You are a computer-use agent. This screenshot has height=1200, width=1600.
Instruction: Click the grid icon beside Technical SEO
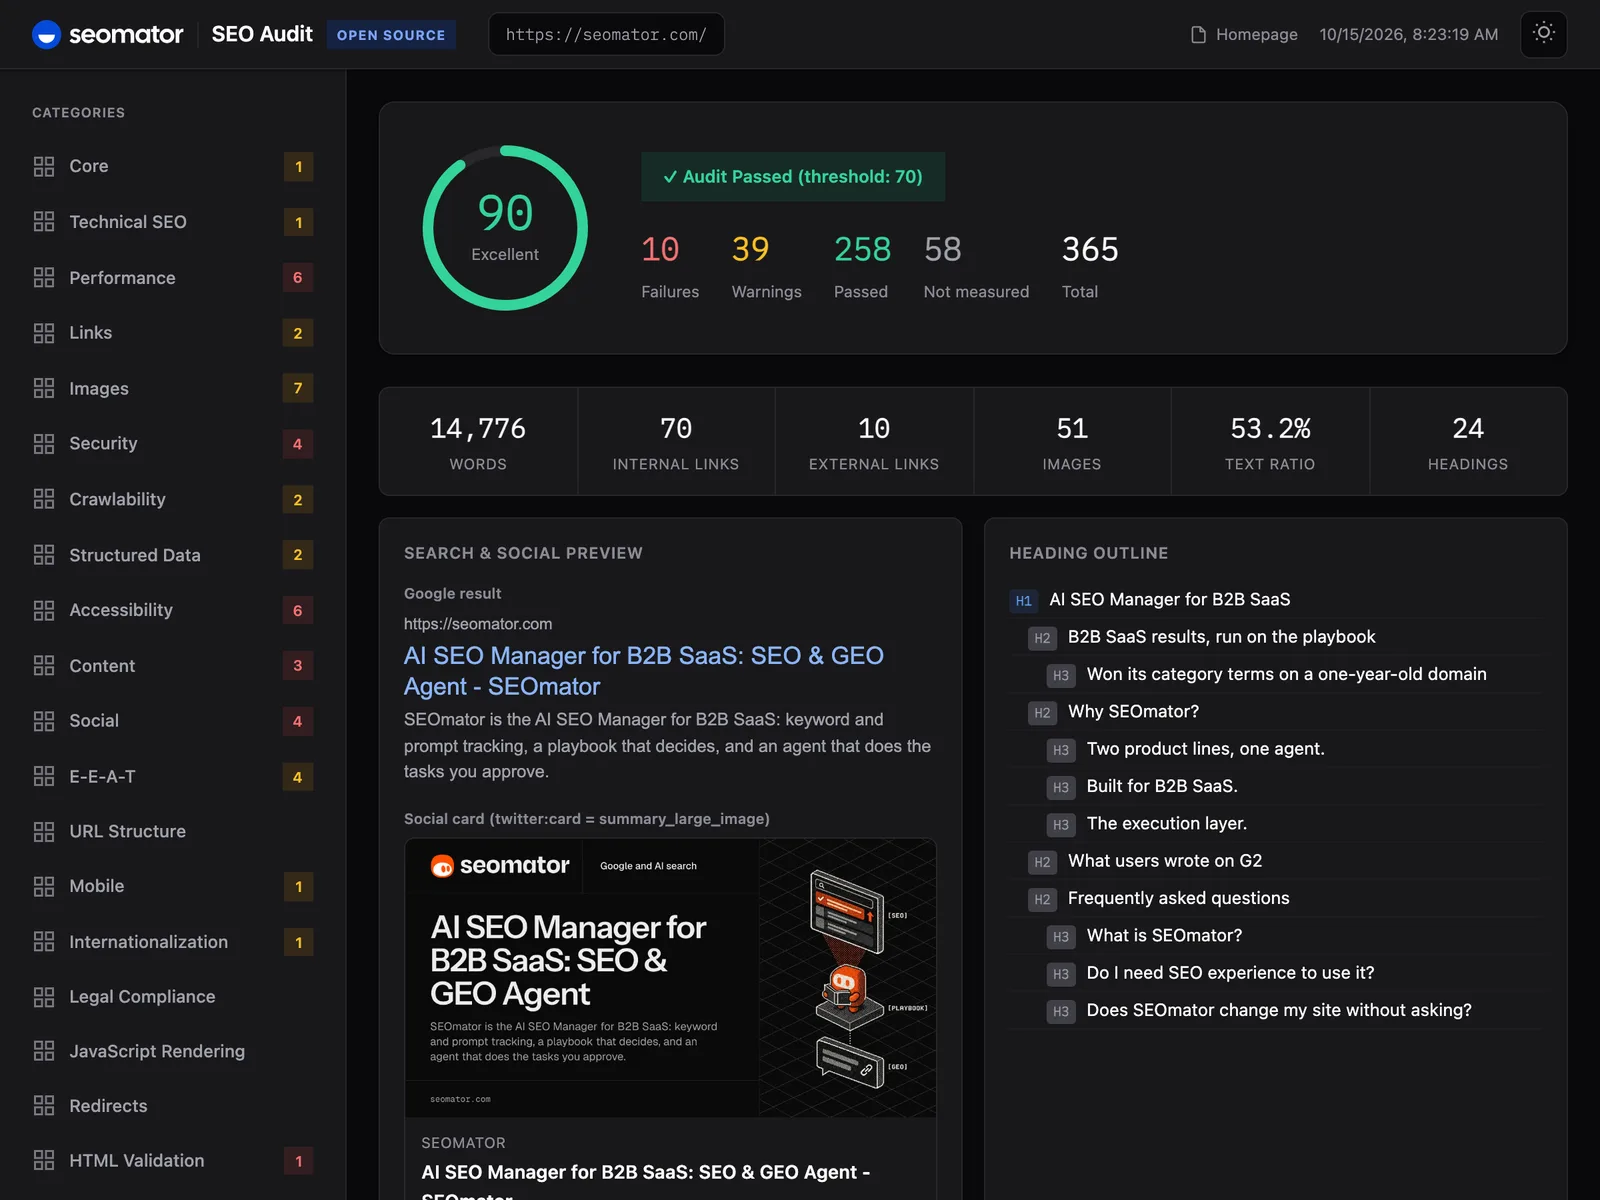pyautogui.click(x=44, y=222)
